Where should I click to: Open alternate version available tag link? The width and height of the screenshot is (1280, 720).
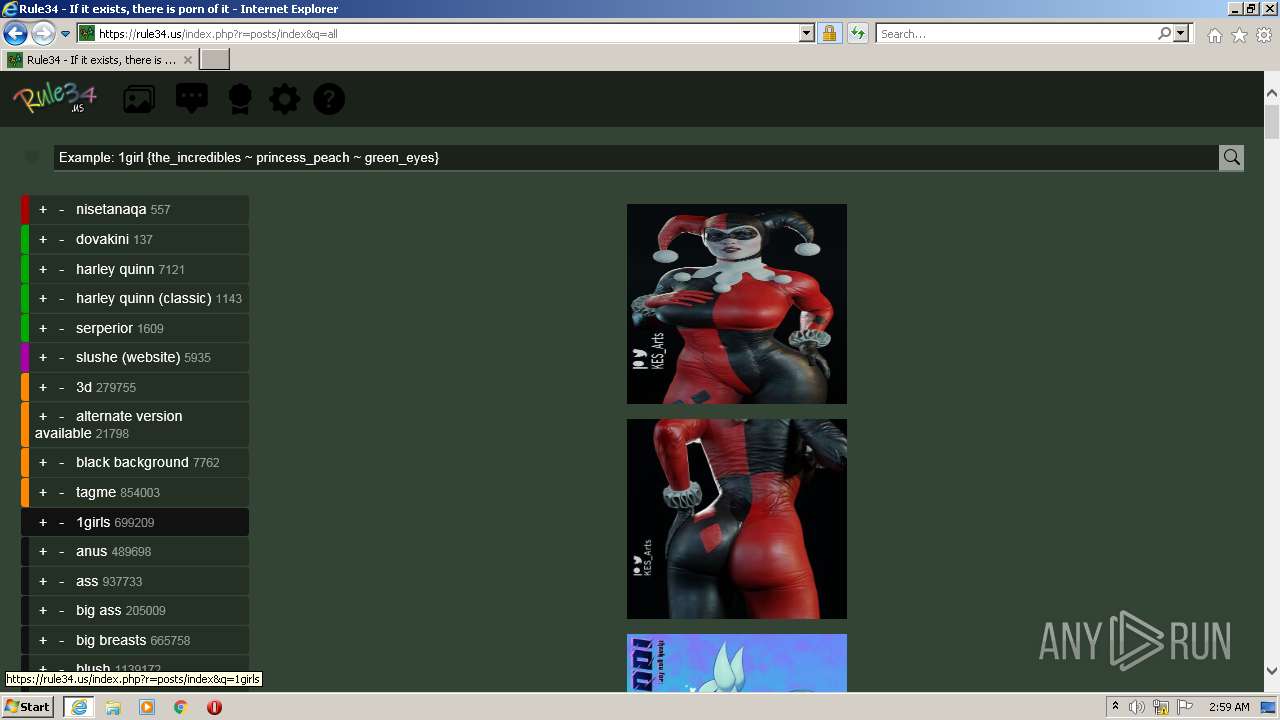pyautogui.click(x=108, y=425)
